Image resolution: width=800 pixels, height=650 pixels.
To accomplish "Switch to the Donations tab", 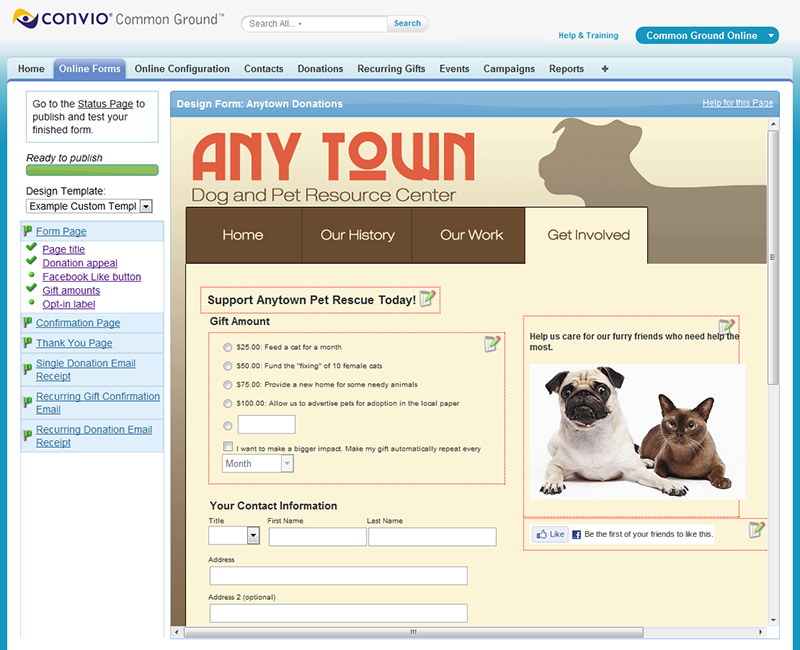I will tap(320, 69).
